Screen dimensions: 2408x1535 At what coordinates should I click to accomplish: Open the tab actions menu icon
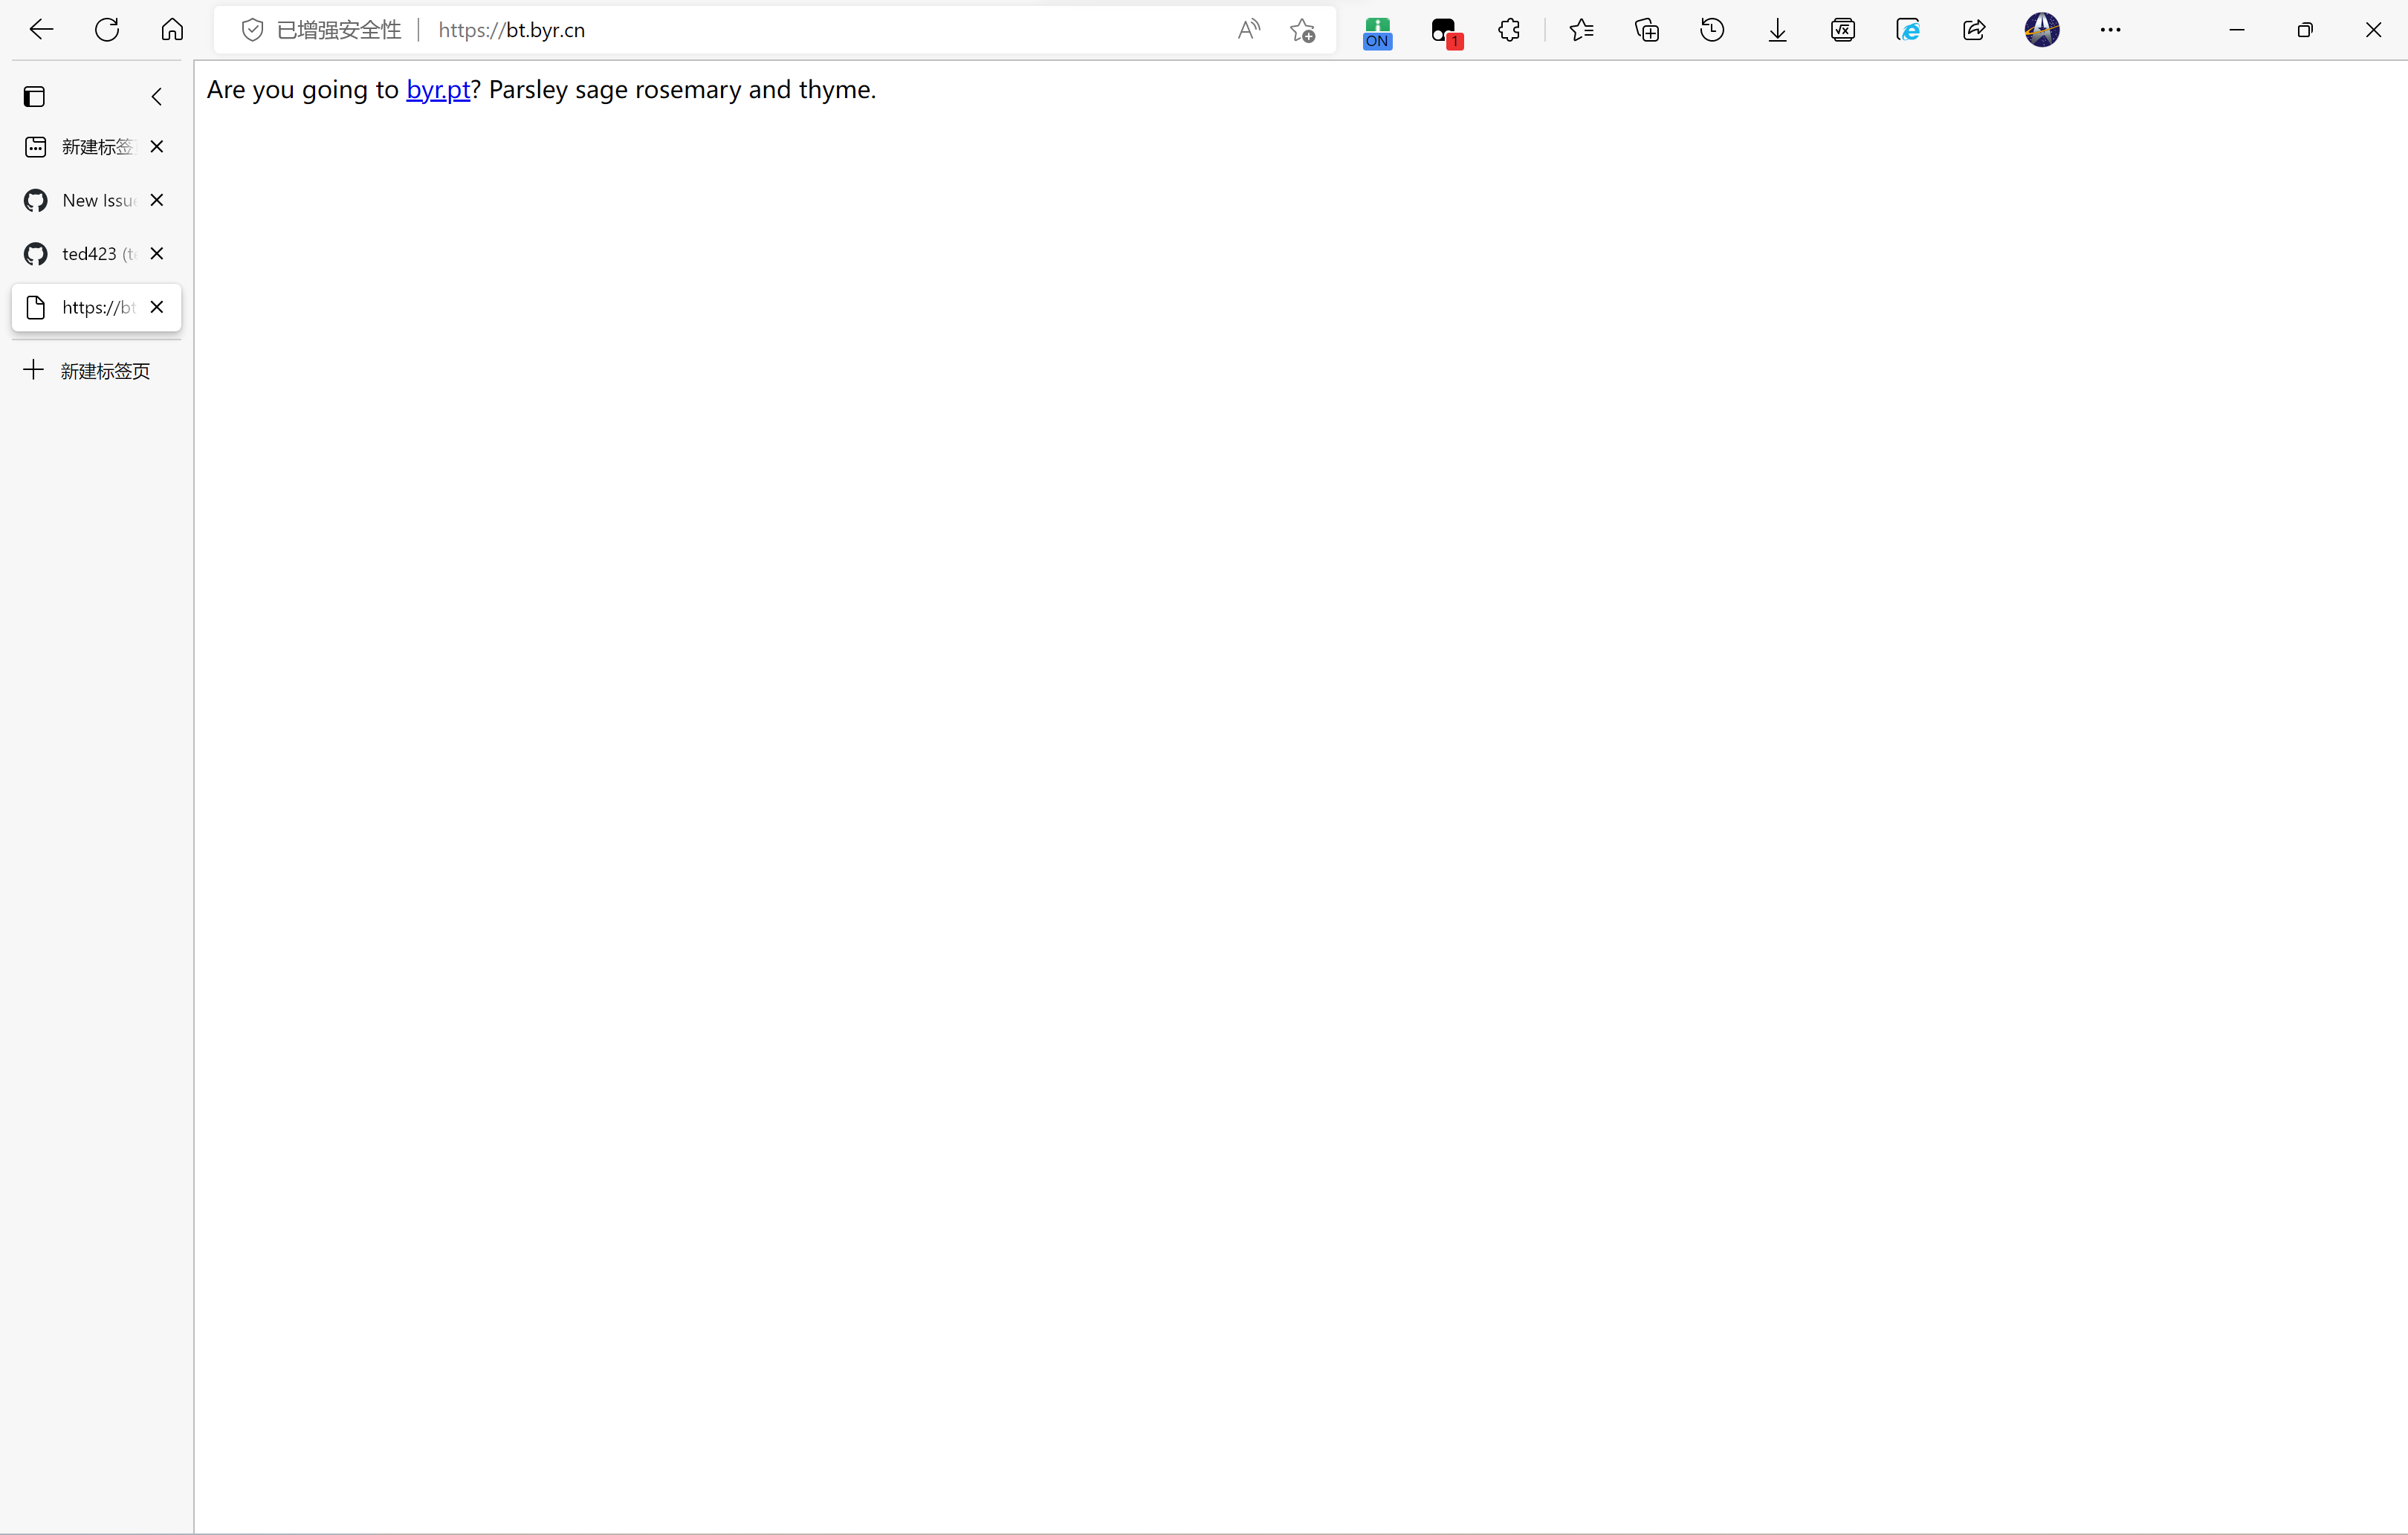pos(35,97)
